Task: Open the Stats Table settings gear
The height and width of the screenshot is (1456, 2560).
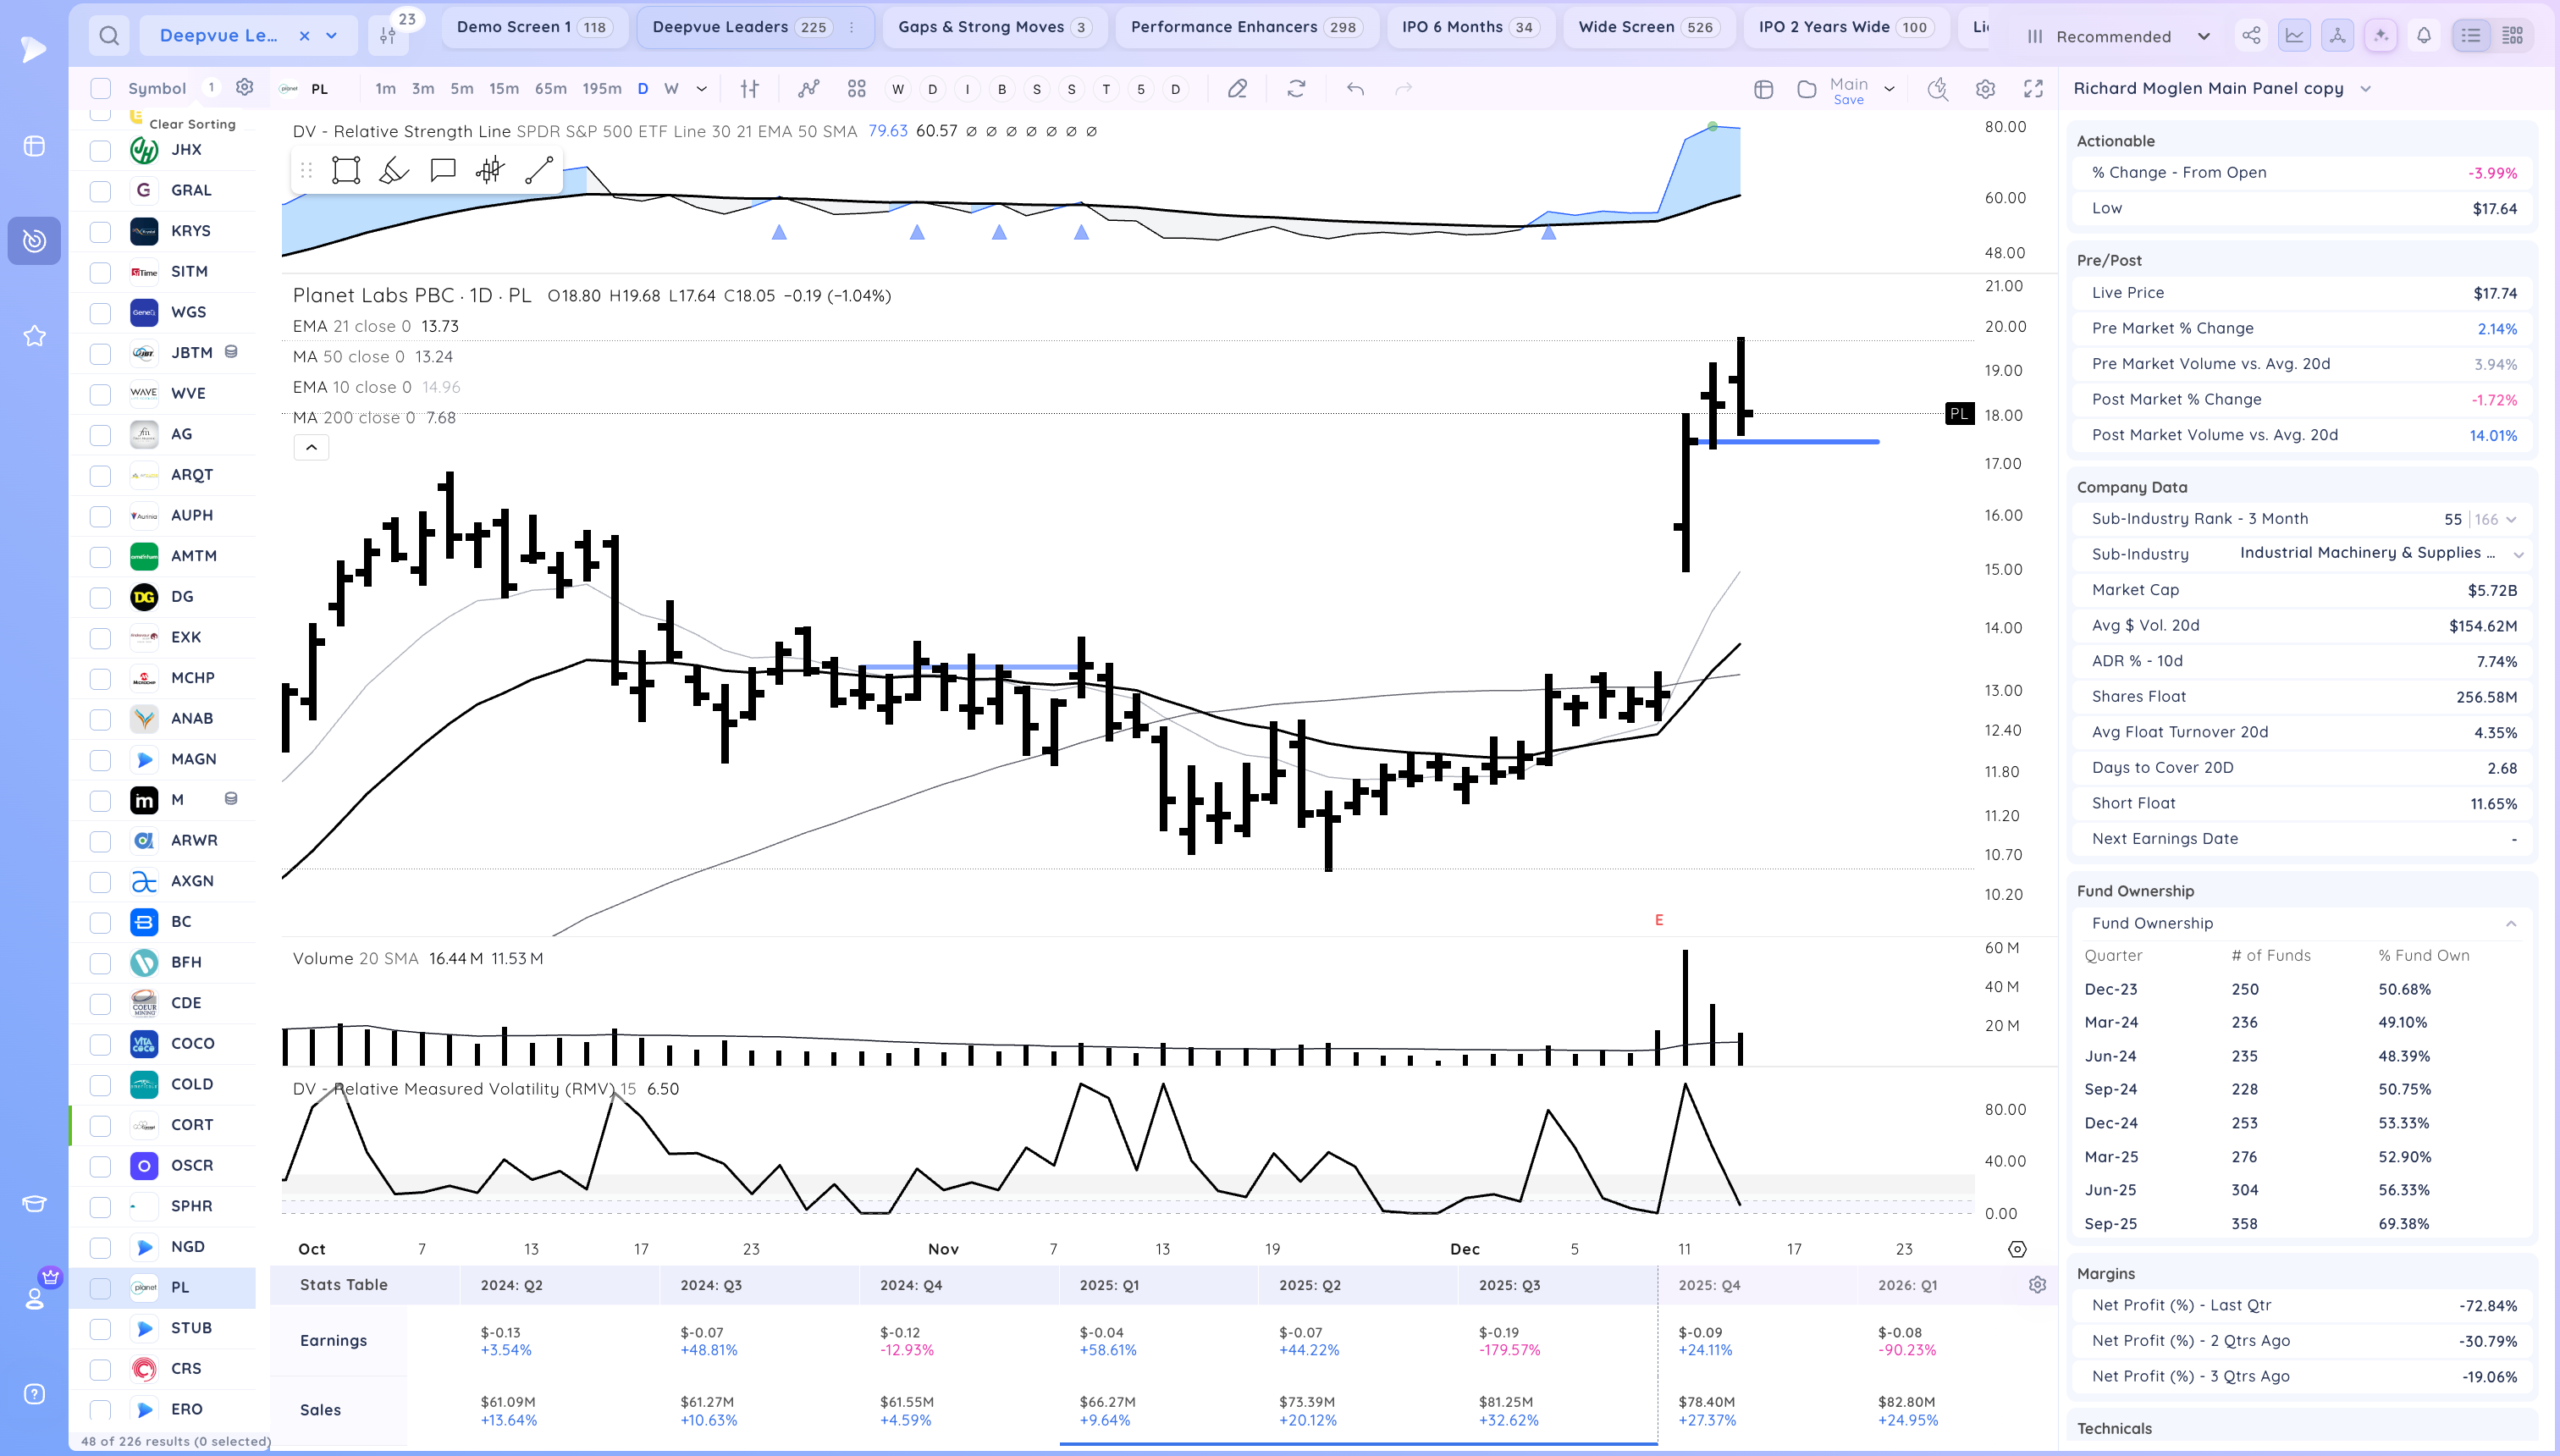Action: point(2037,1285)
